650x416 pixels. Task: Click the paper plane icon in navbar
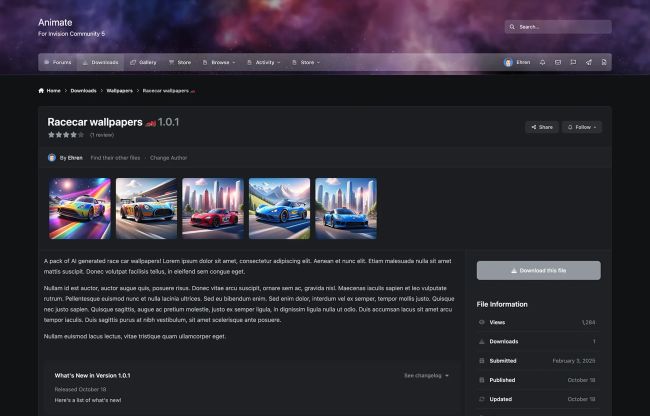point(589,62)
